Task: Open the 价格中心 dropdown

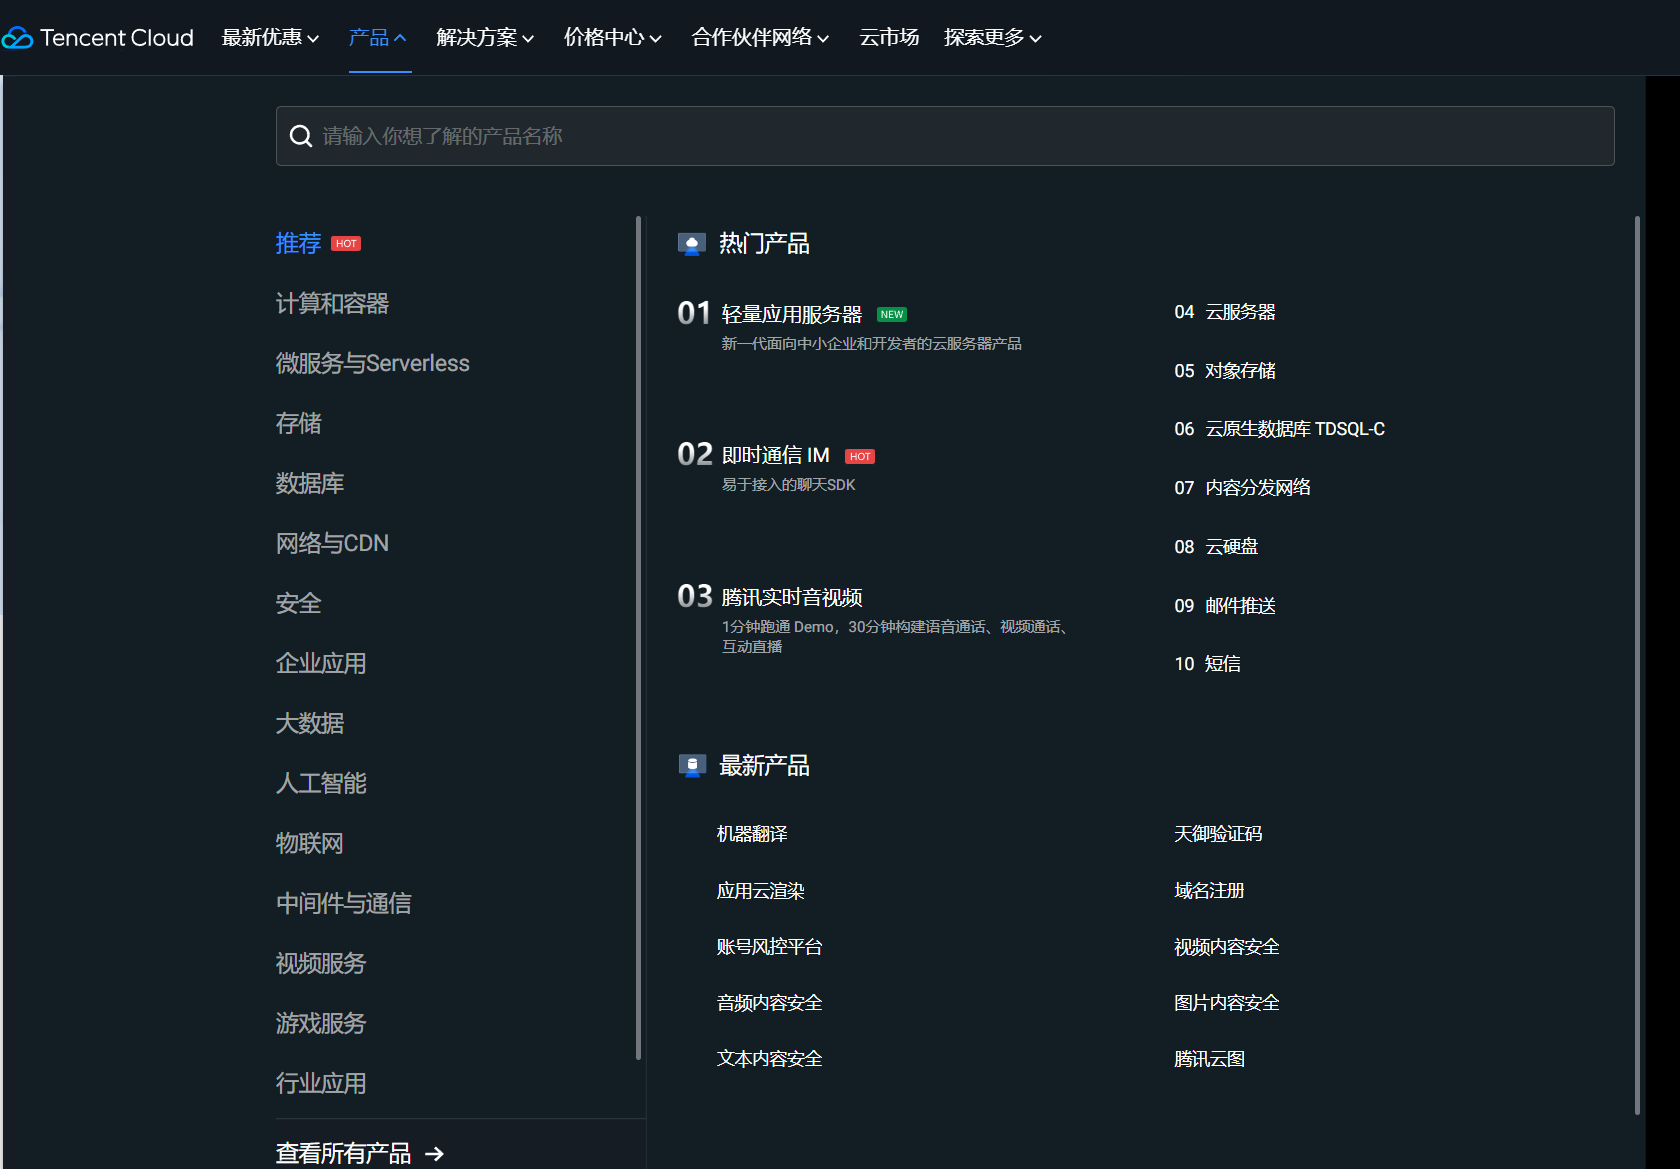Action: tap(613, 38)
